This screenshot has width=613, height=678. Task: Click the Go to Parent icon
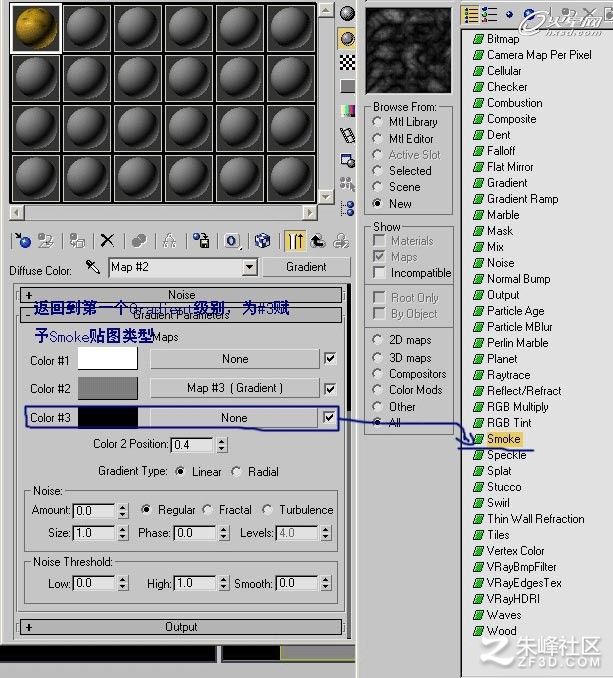click(x=318, y=241)
